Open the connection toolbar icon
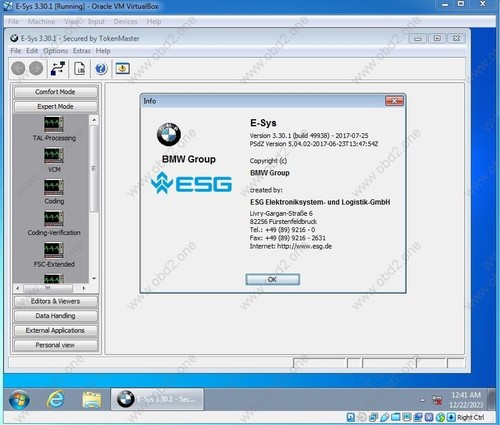The height and width of the screenshot is (425, 500). [x=58, y=68]
